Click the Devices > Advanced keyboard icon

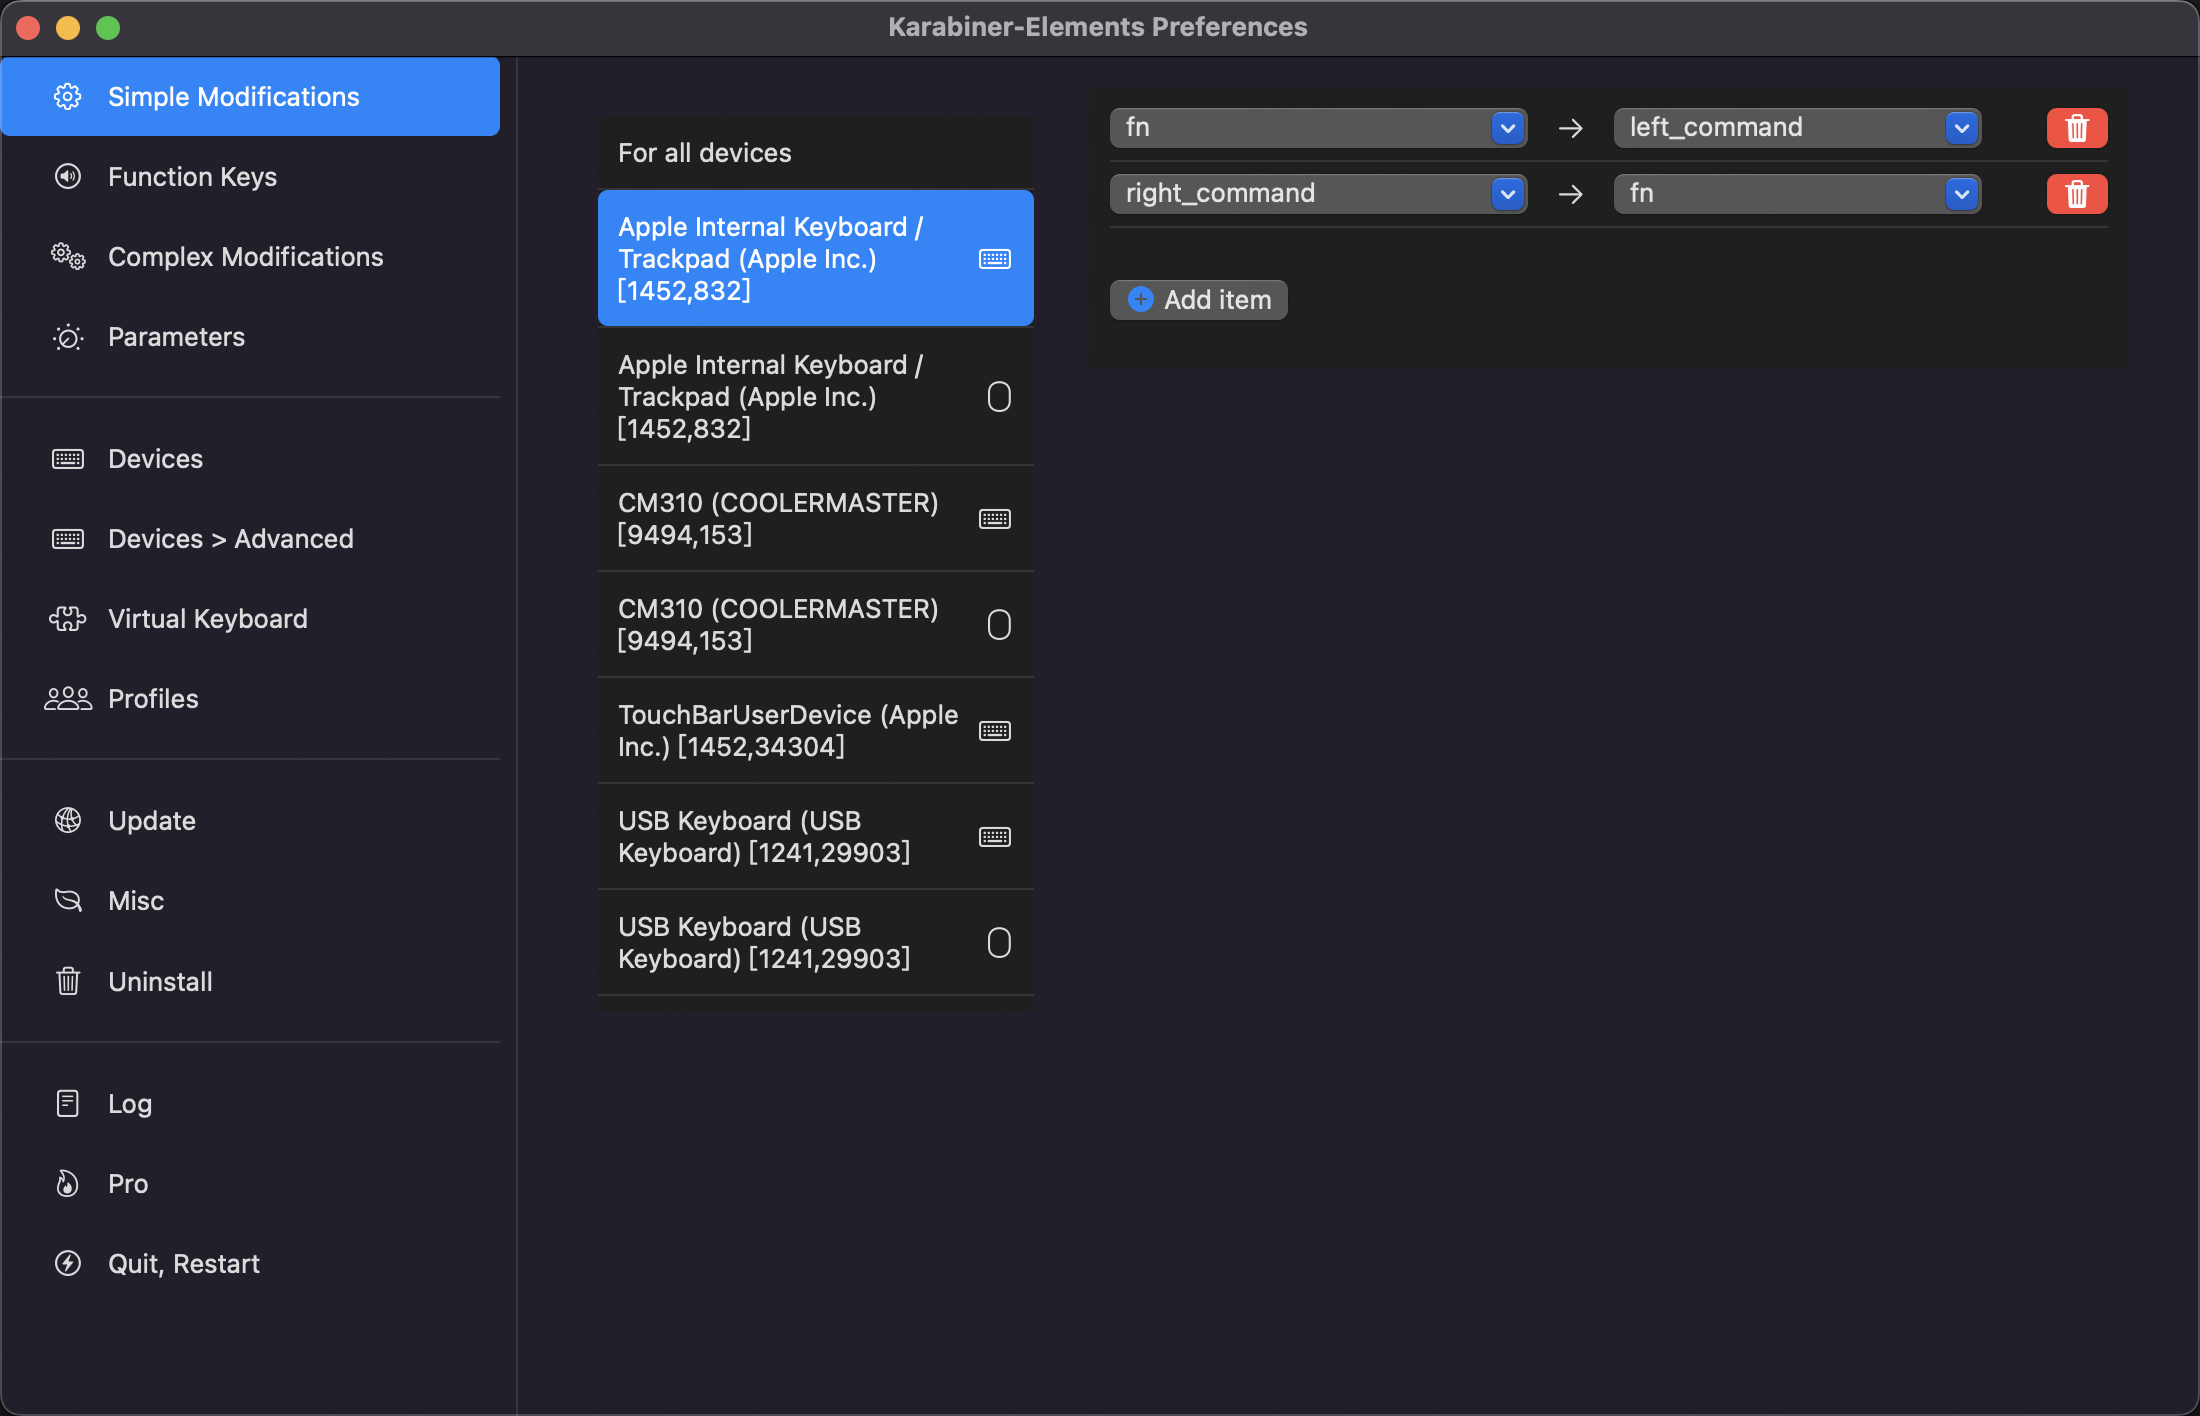point(68,539)
